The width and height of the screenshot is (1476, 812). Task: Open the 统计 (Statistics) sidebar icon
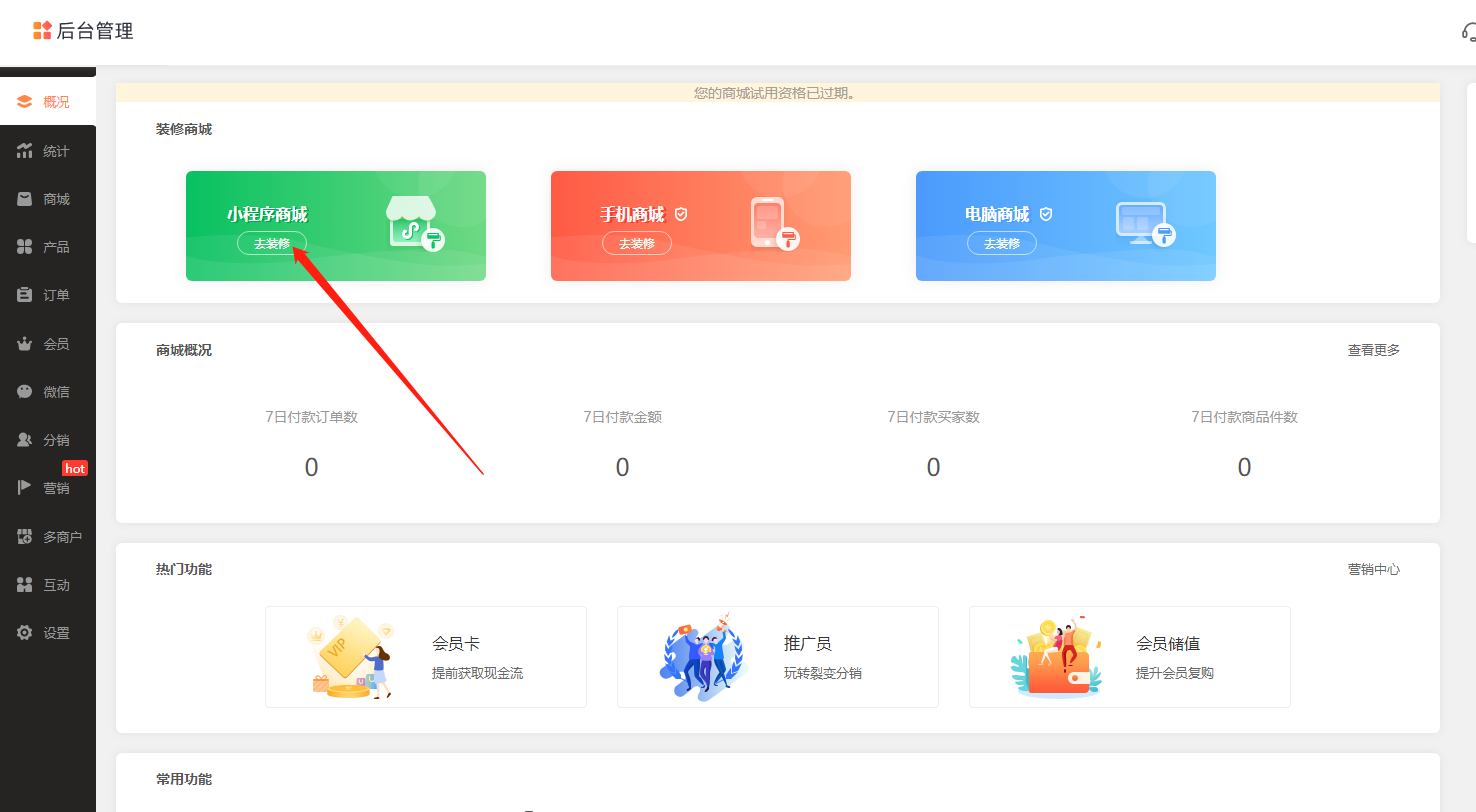click(x=47, y=150)
